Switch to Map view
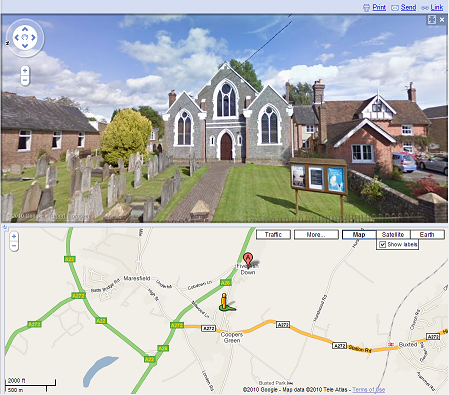Viewport: 449px width, 395px height. click(359, 235)
